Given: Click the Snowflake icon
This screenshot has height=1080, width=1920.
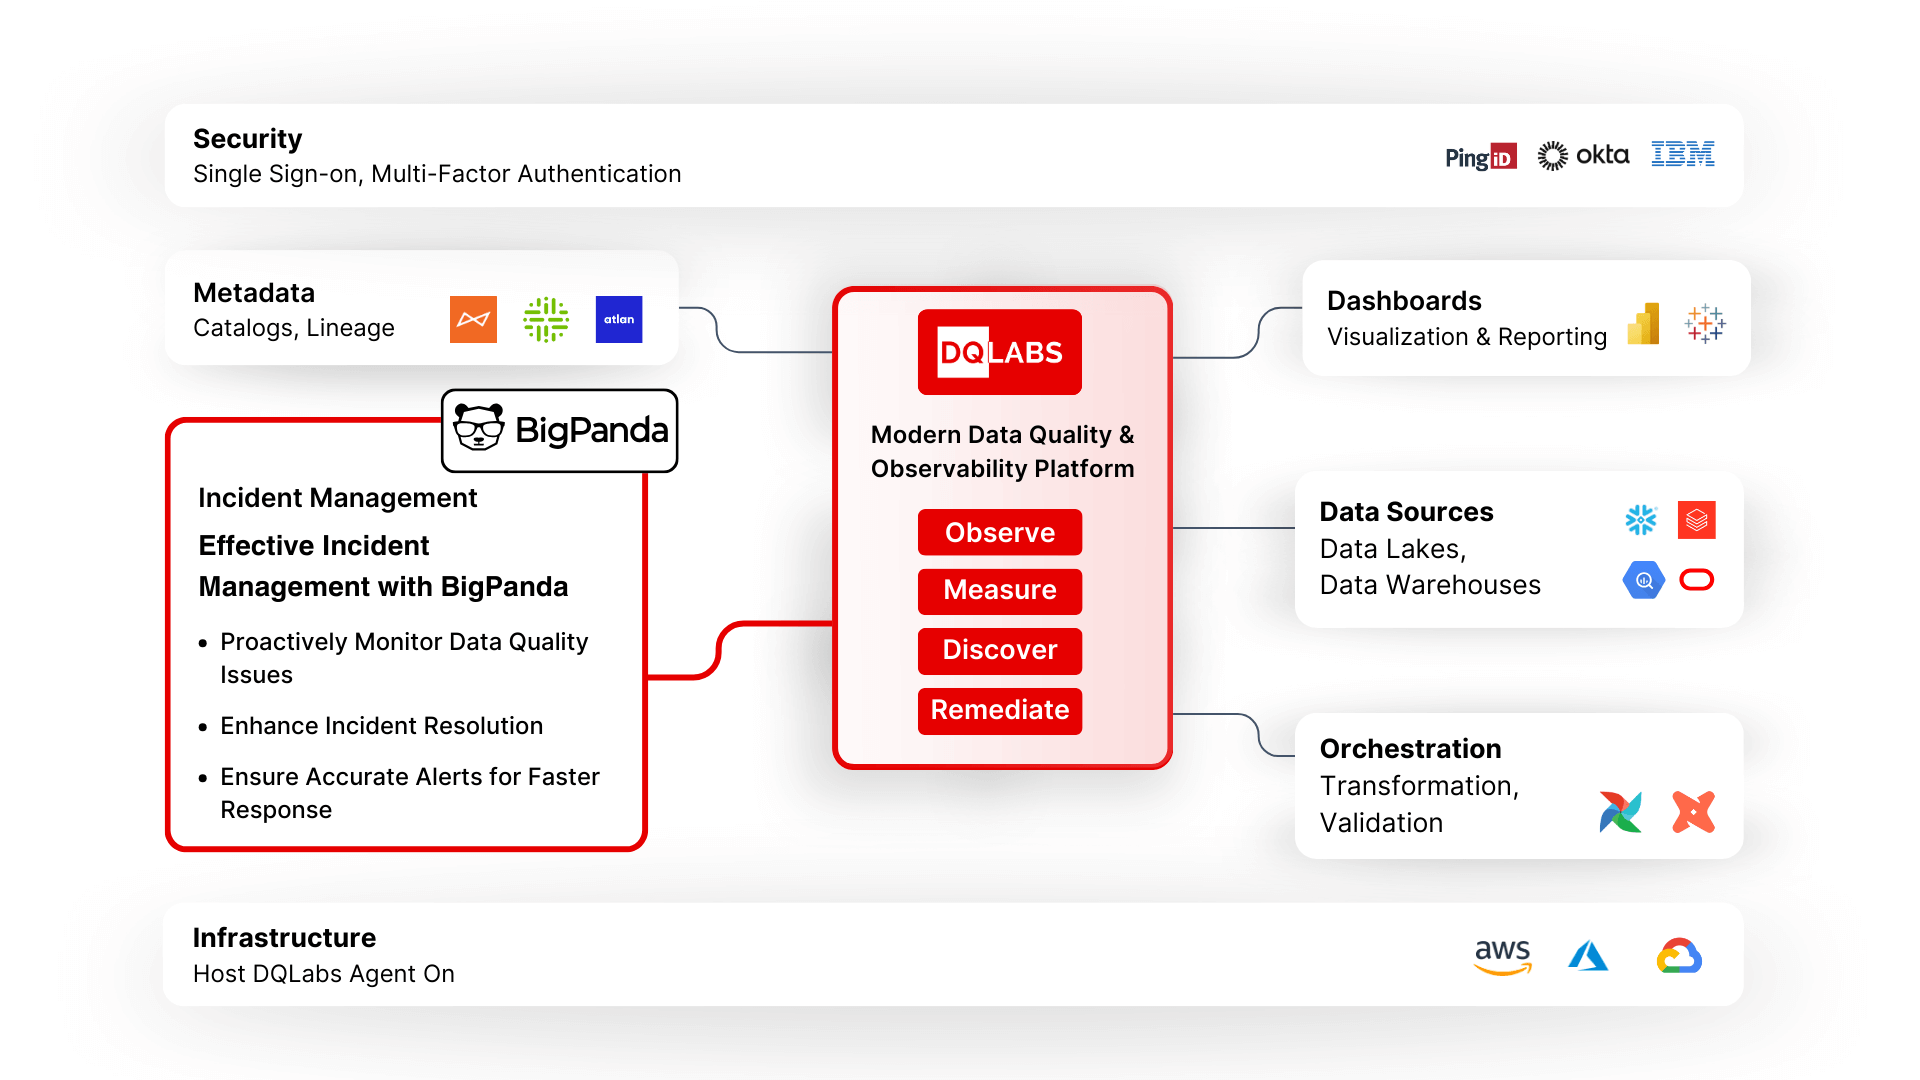Looking at the screenshot, I should pyautogui.click(x=1641, y=520).
